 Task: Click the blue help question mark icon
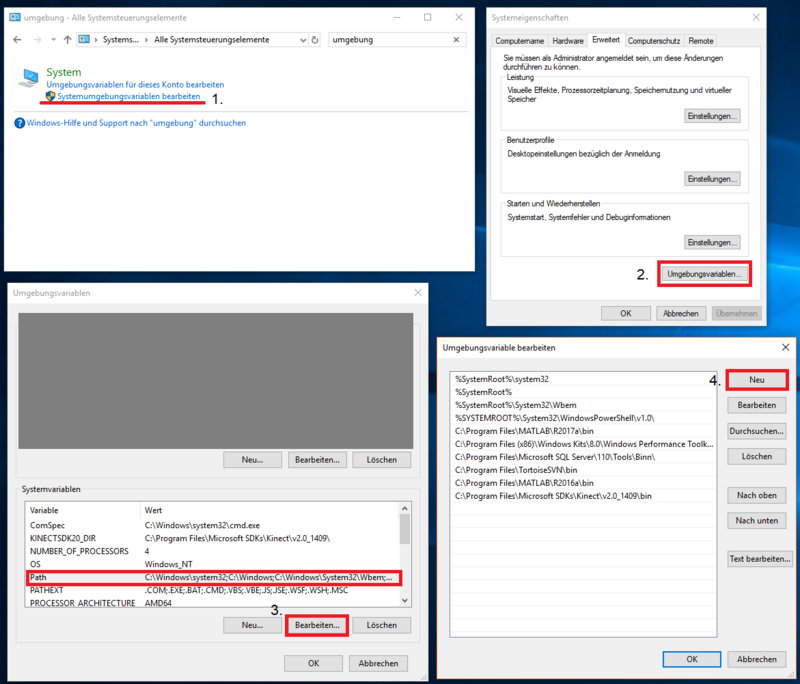19,123
